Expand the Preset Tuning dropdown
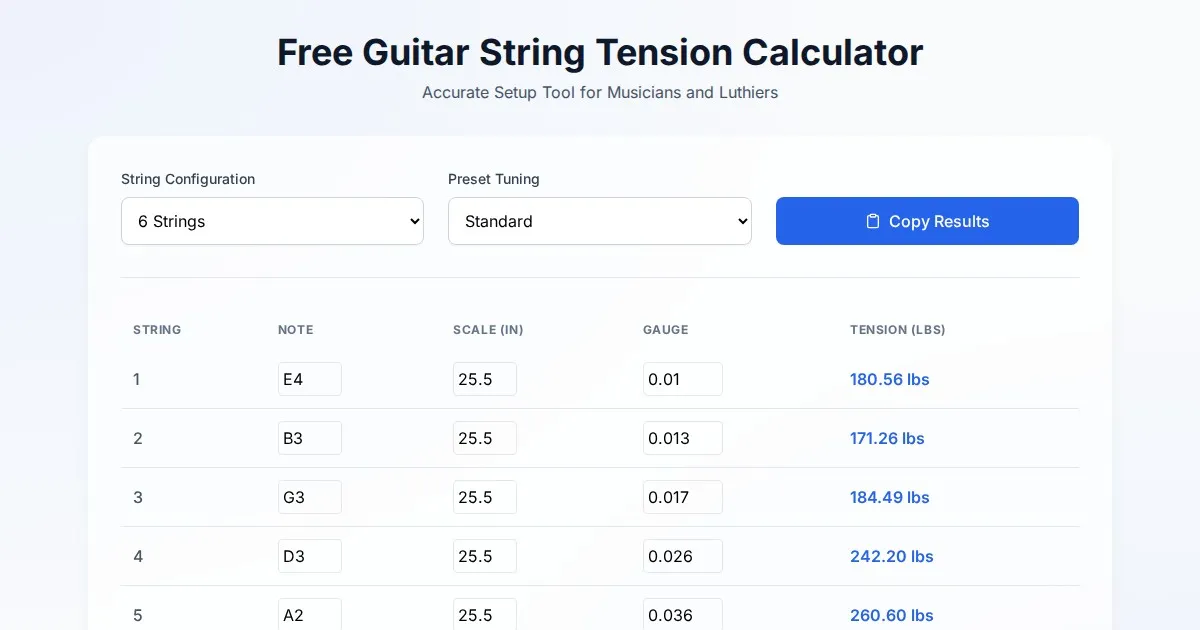1200x630 pixels. (x=599, y=221)
